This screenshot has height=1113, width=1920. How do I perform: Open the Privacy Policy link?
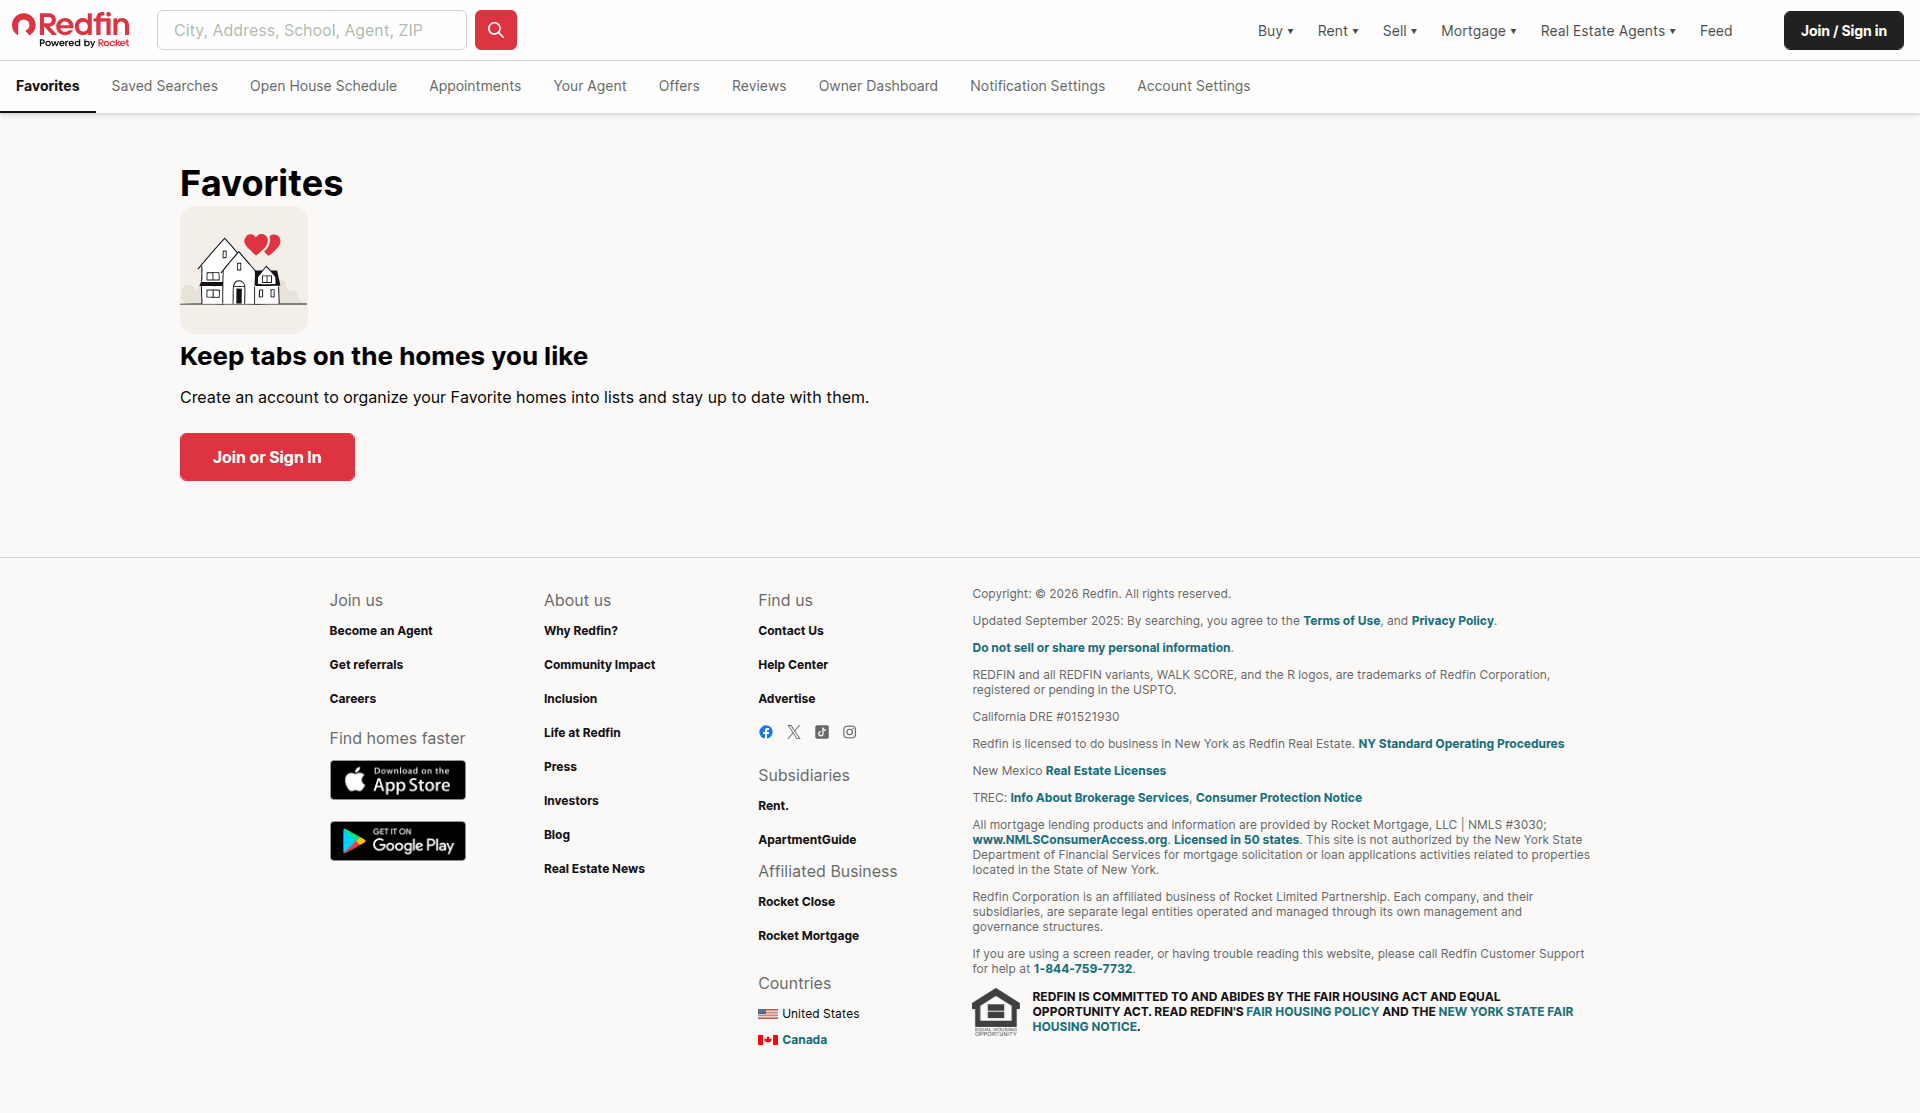click(1453, 621)
